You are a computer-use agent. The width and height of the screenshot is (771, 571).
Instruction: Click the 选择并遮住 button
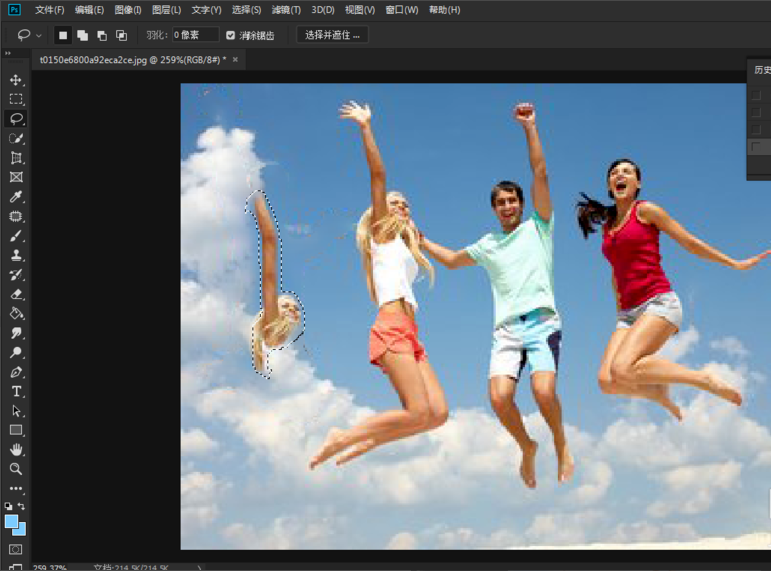pyautogui.click(x=333, y=35)
